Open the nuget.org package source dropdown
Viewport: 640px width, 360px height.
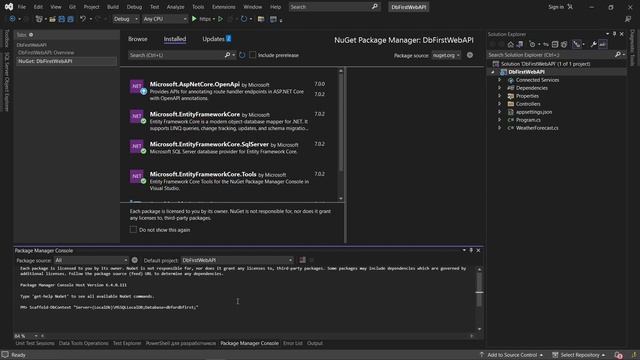446,55
